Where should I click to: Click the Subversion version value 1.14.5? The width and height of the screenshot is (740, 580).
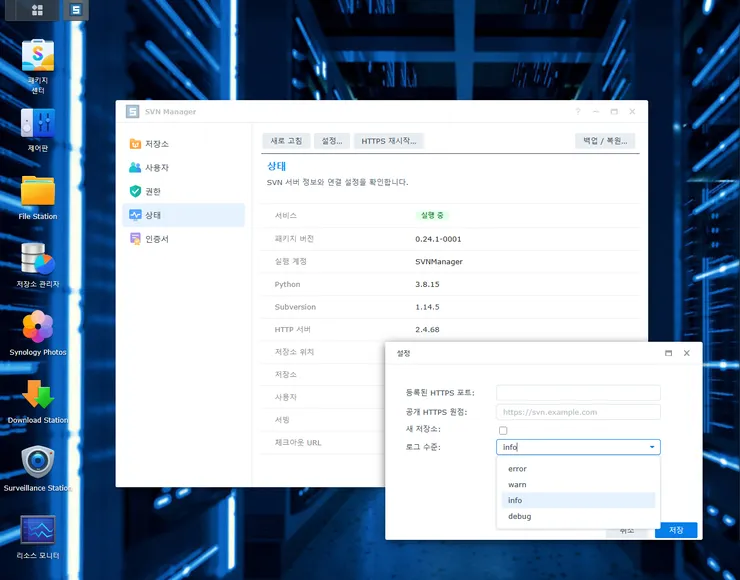tap(427, 307)
